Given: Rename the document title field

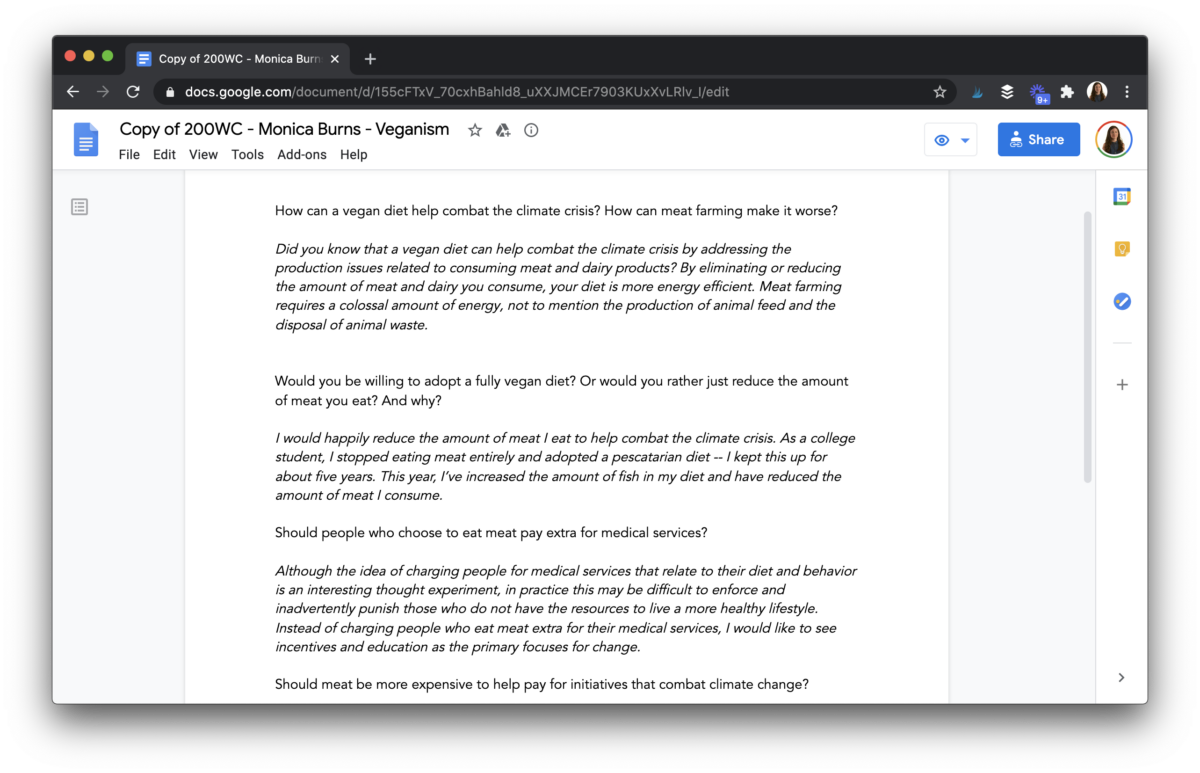Looking at the screenshot, I should [x=283, y=129].
